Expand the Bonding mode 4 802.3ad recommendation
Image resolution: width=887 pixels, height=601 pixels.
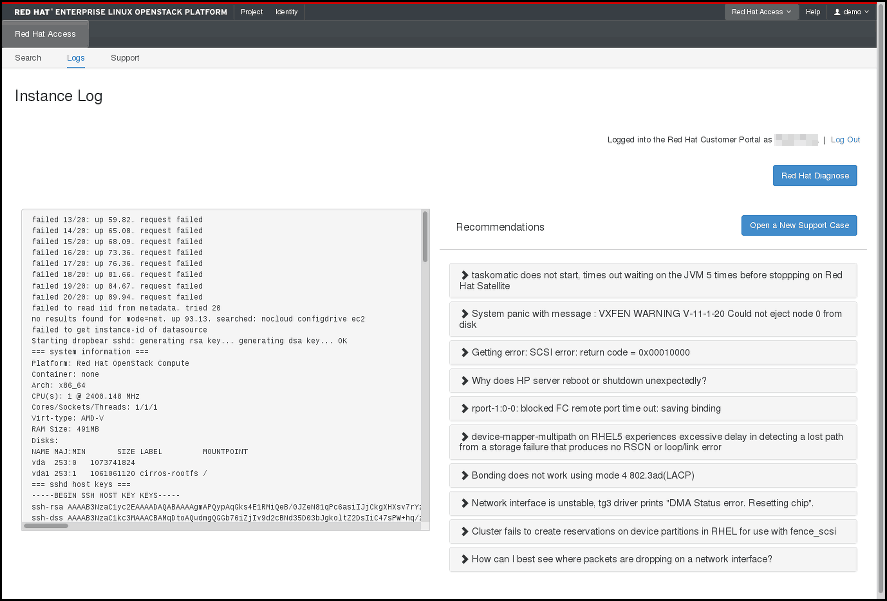pyautogui.click(x=653, y=474)
